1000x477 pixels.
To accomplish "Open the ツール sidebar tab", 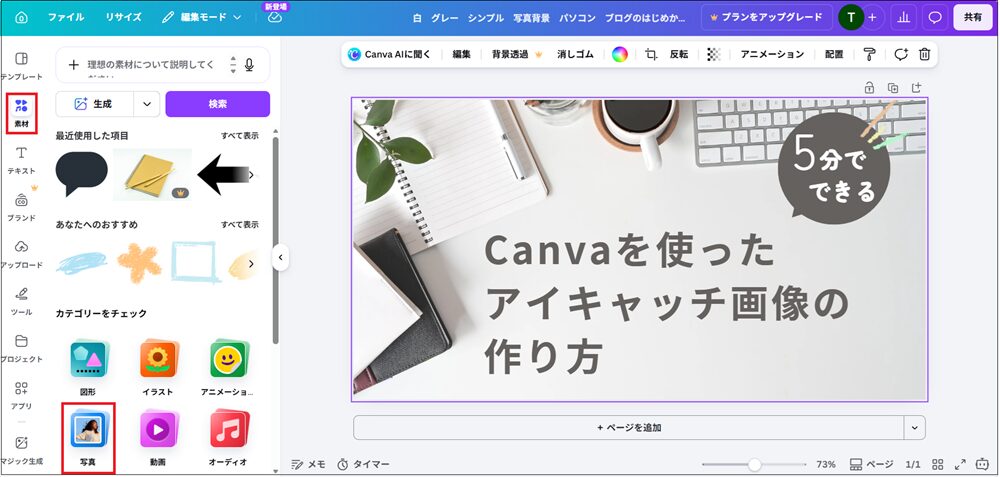I will point(21,302).
